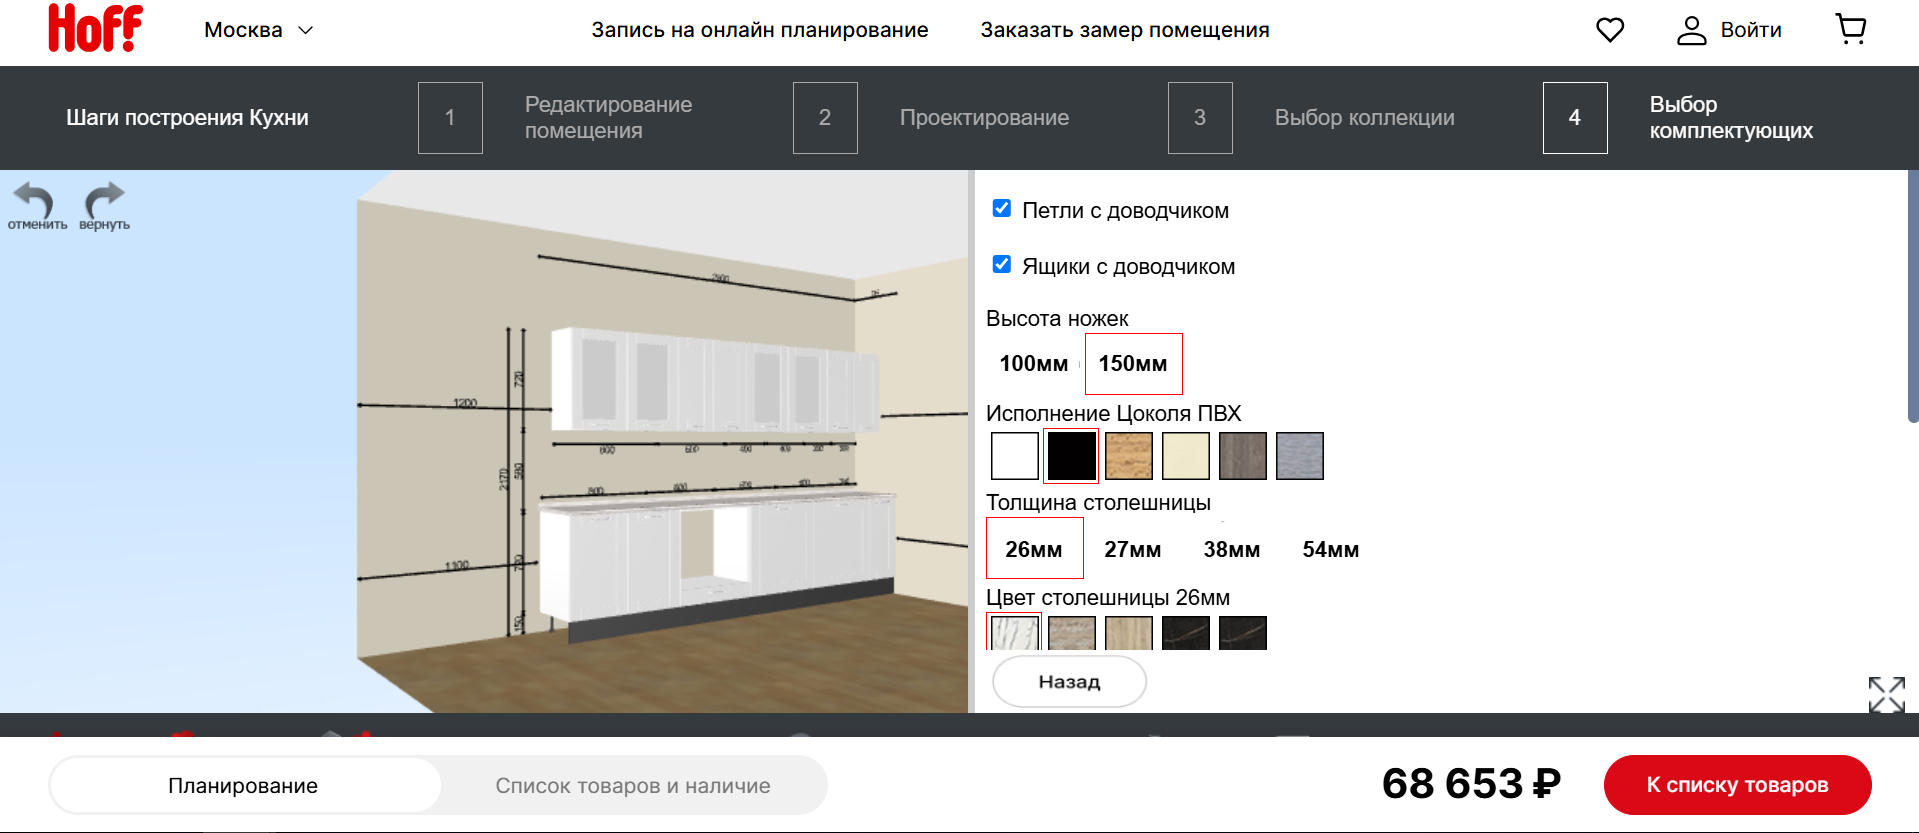
Task: Click the user profile icon
Action: click(1691, 30)
